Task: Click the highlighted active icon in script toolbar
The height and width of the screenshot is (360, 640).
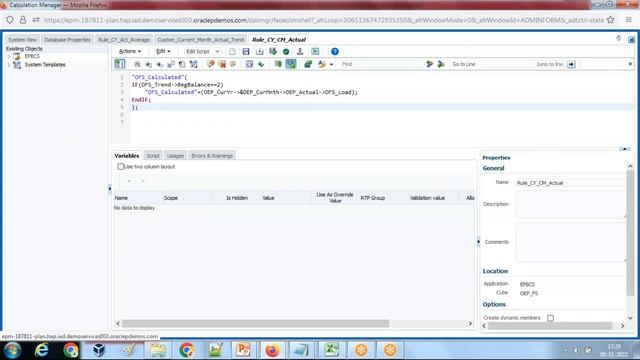Action: pos(291,64)
